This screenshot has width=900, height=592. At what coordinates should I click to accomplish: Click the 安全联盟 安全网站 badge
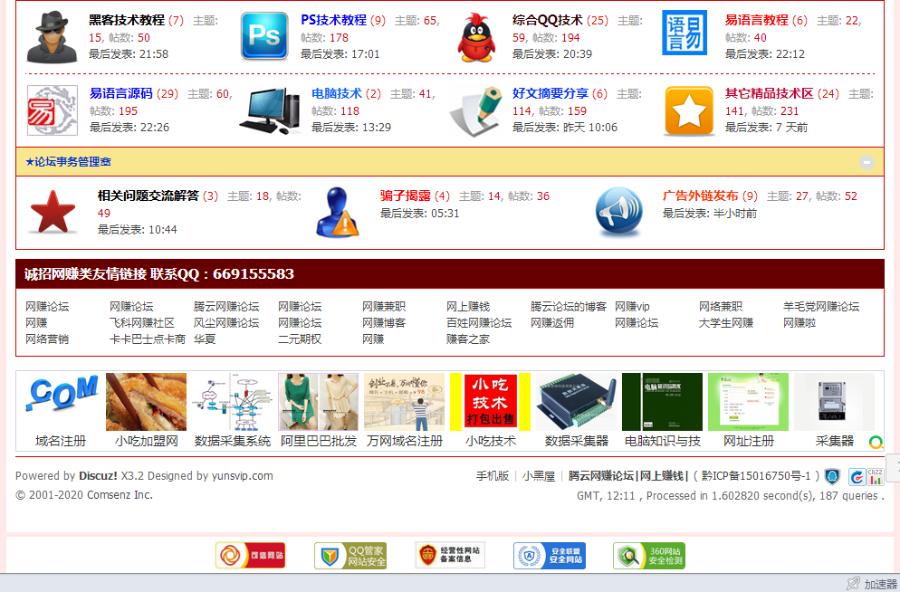click(549, 555)
